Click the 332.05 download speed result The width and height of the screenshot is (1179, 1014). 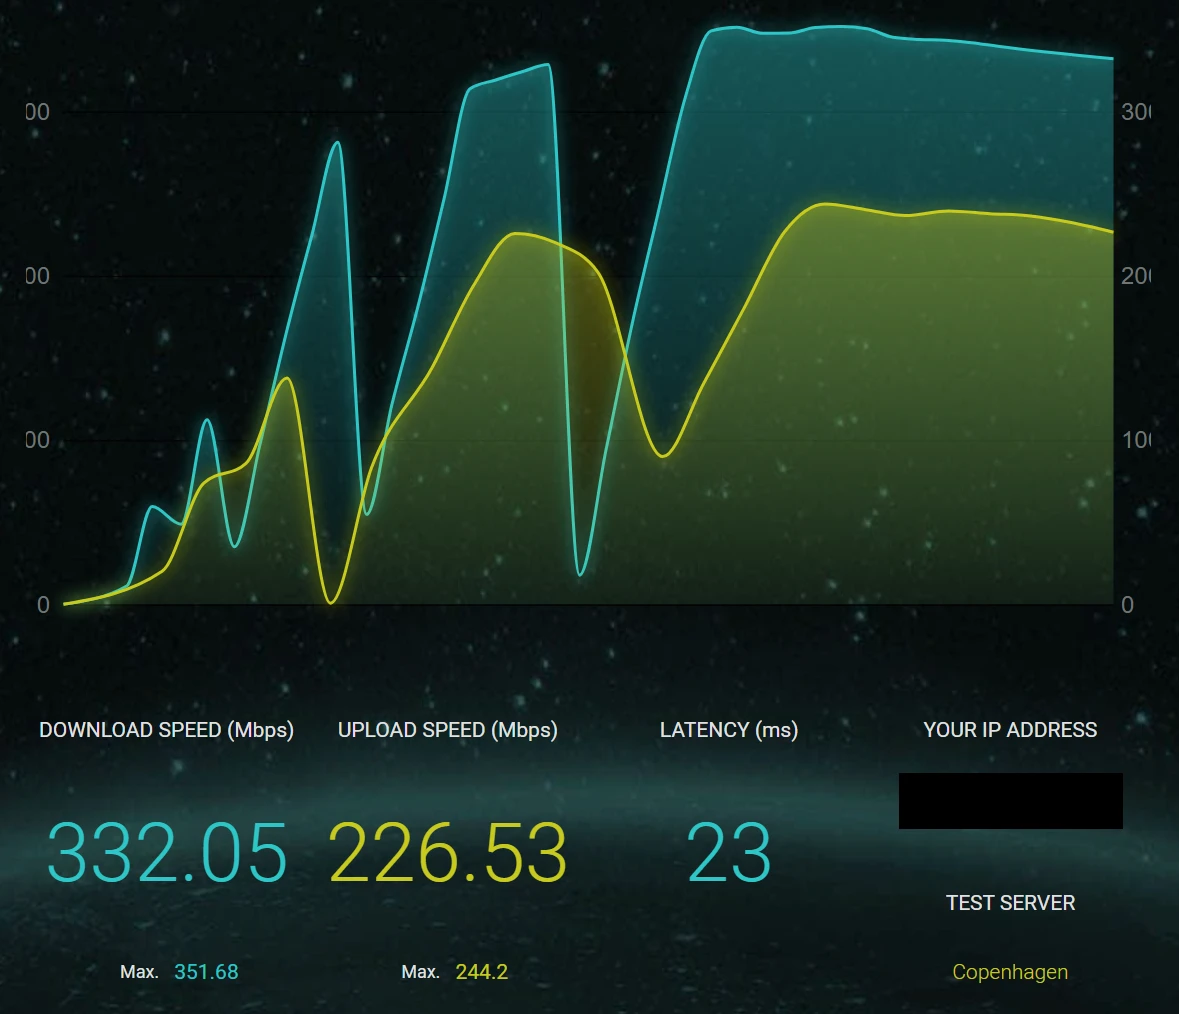tap(167, 853)
